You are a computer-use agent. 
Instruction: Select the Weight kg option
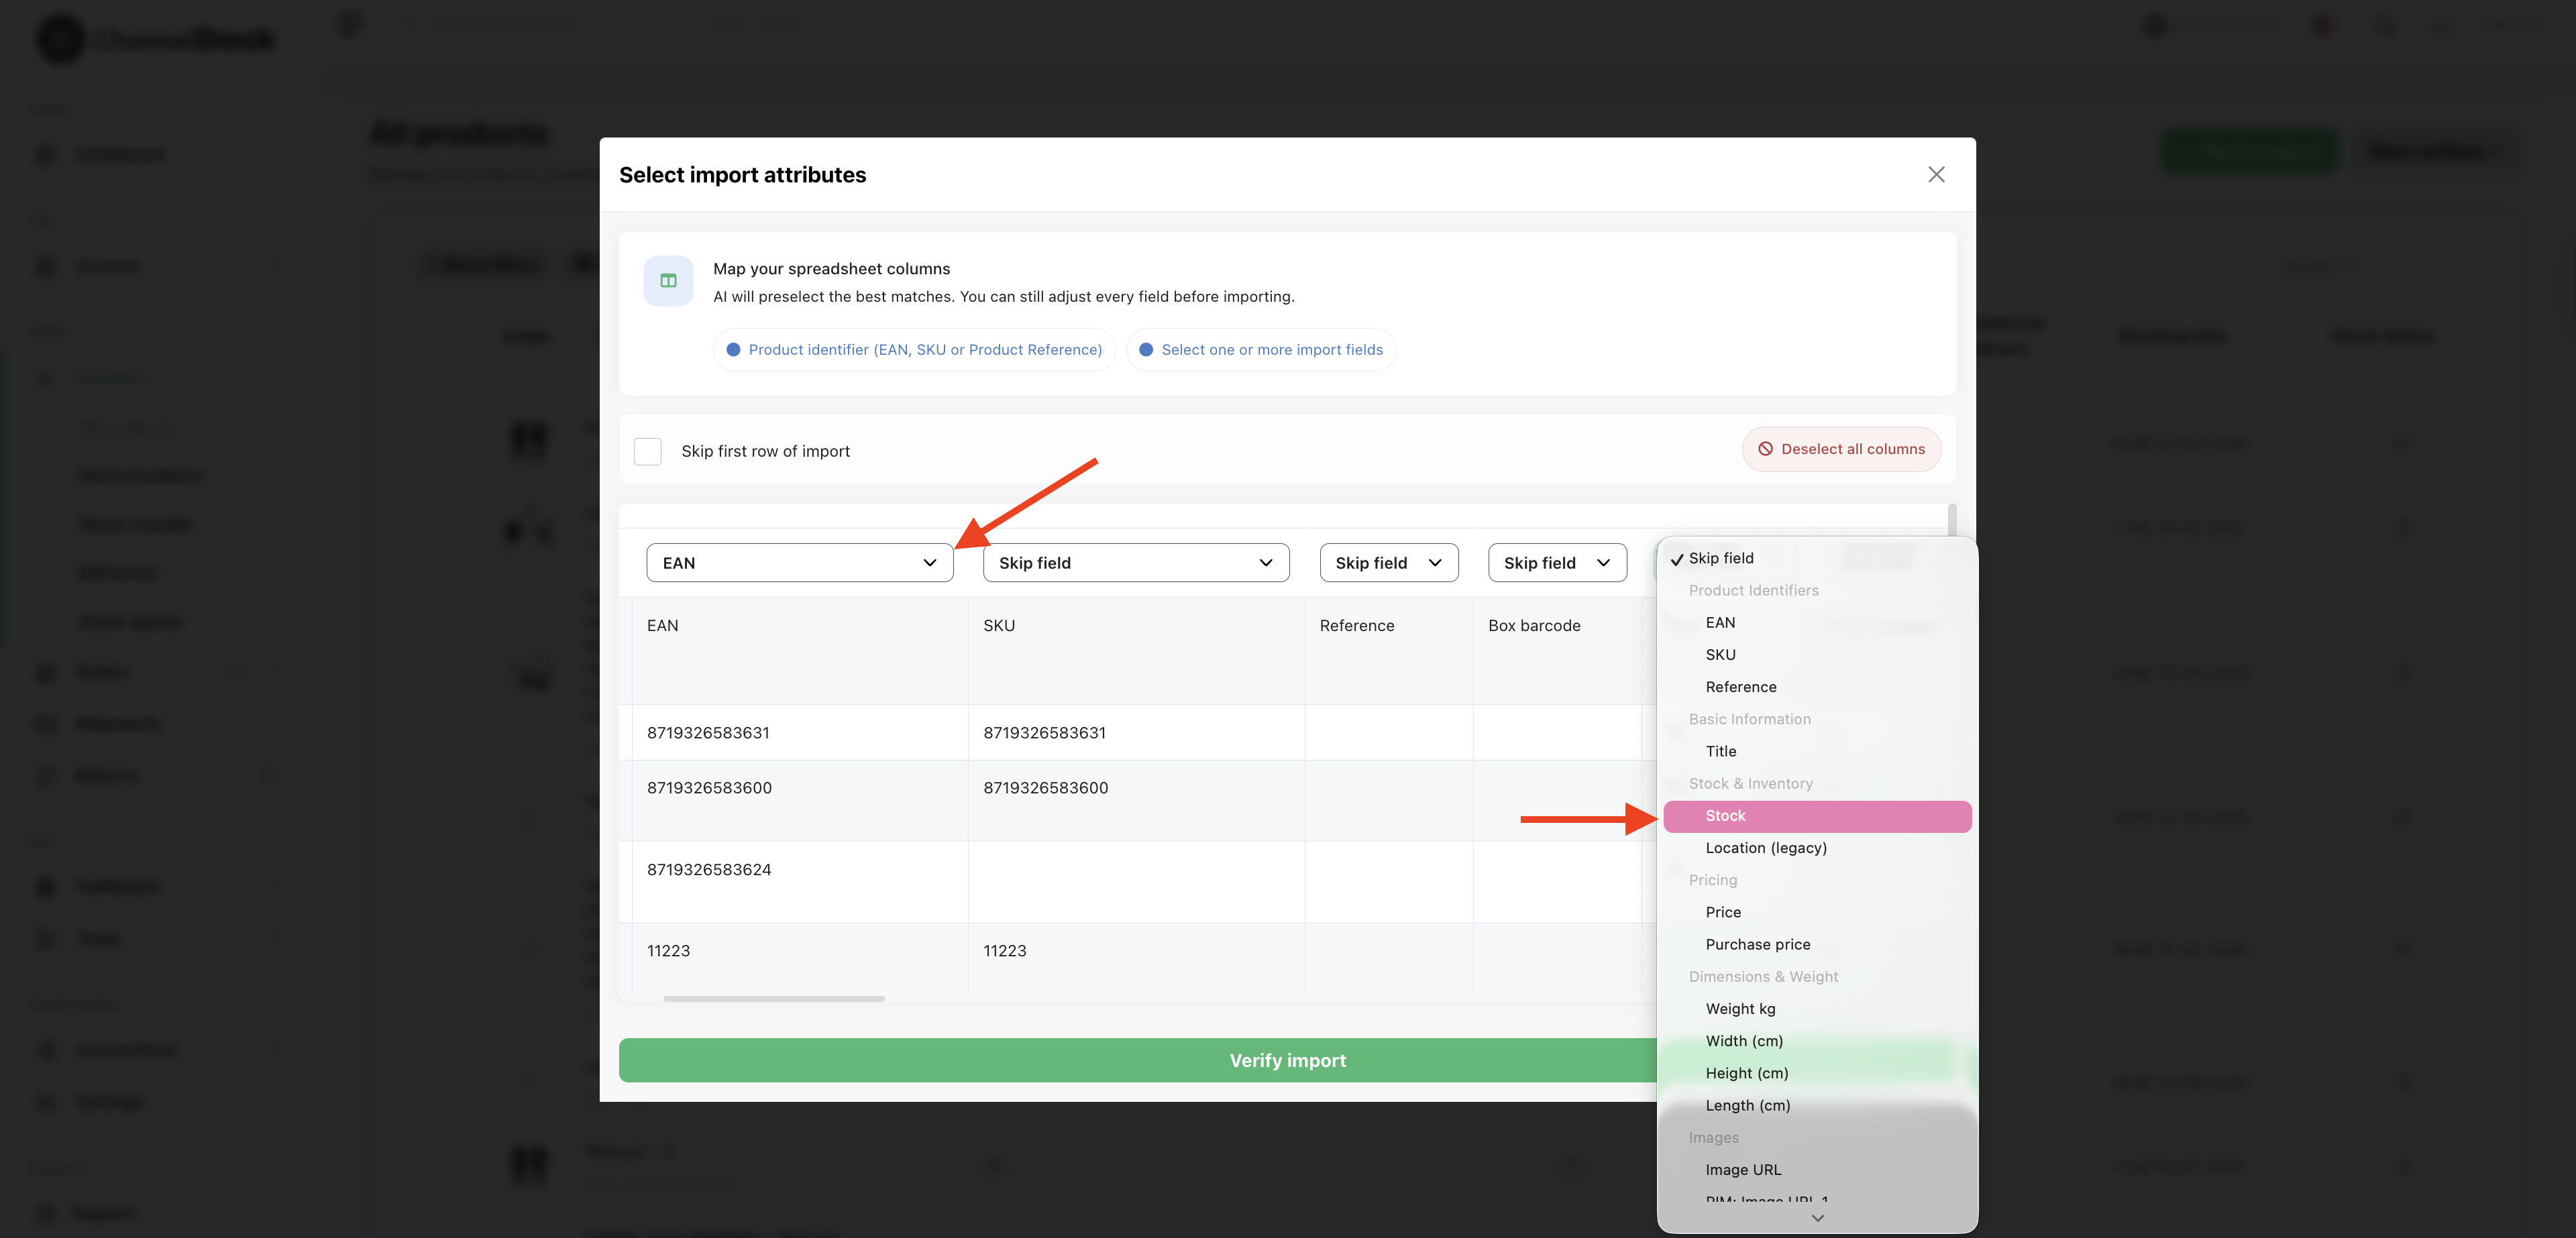click(x=1817, y=1009)
